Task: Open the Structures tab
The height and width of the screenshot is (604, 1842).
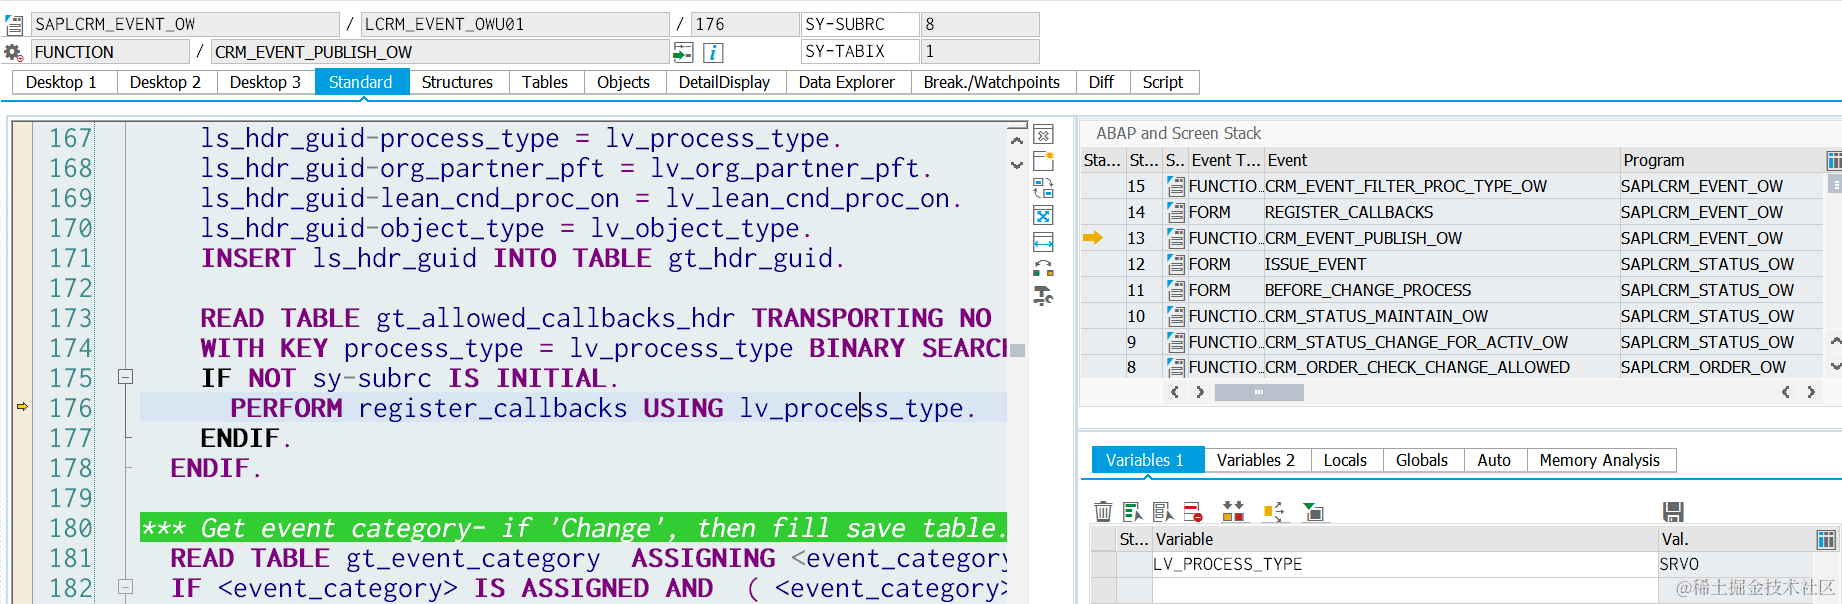Action: pyautogui.click(x=457, y=82)
